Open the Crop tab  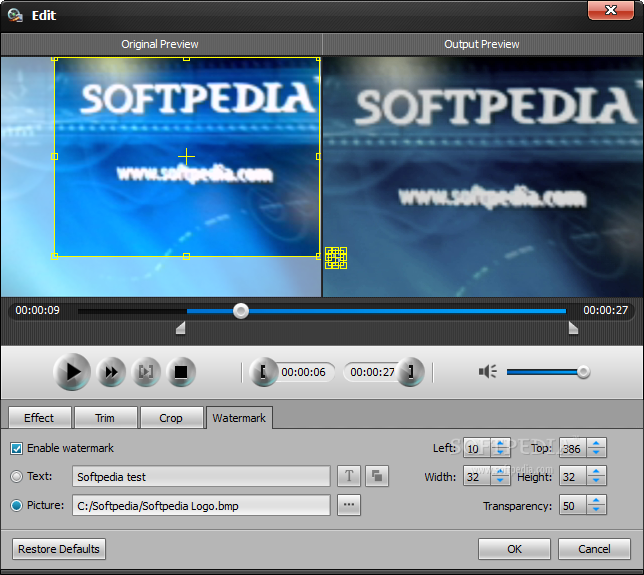tap(171, 418)
